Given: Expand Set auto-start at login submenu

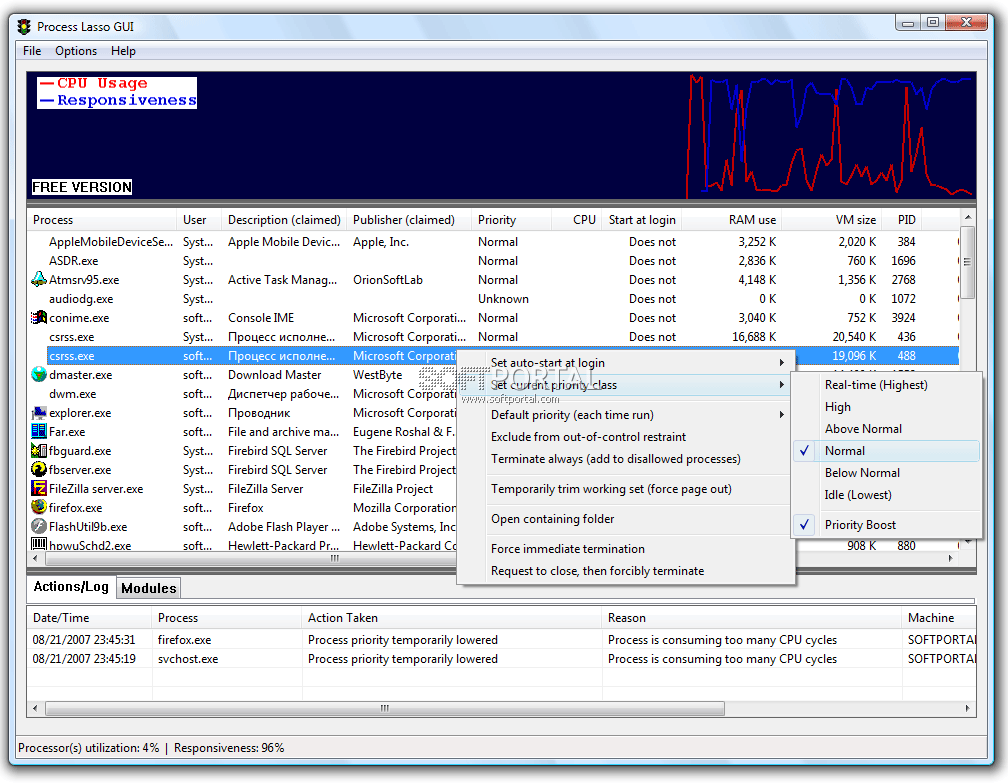Looking at the screenshot, I should click(626, 362).
